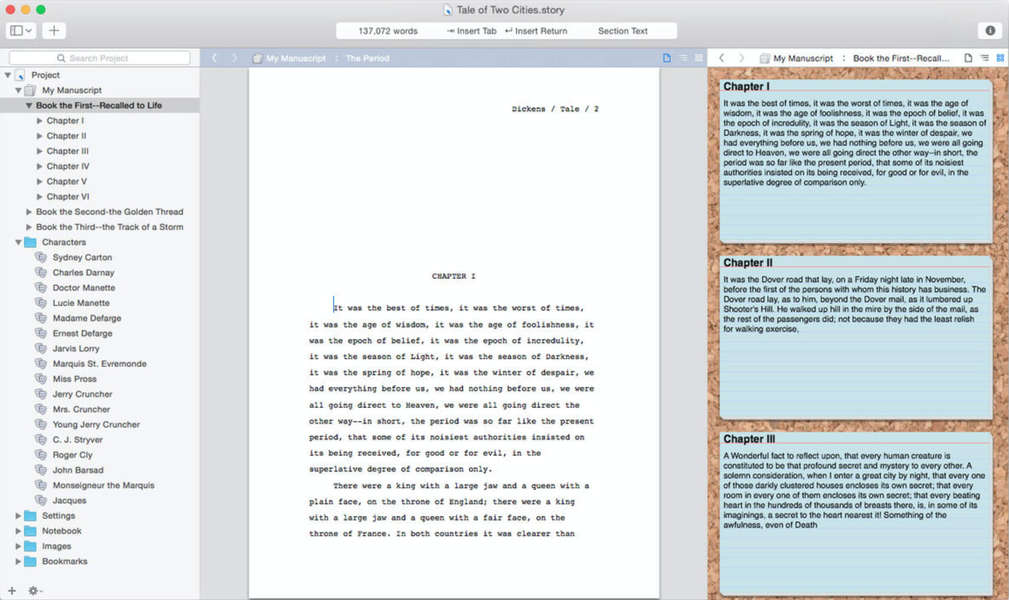Collapse the Characters folder
This screenshot has width=1009, height=600.
pyautogui.click(x=18, y=242)
